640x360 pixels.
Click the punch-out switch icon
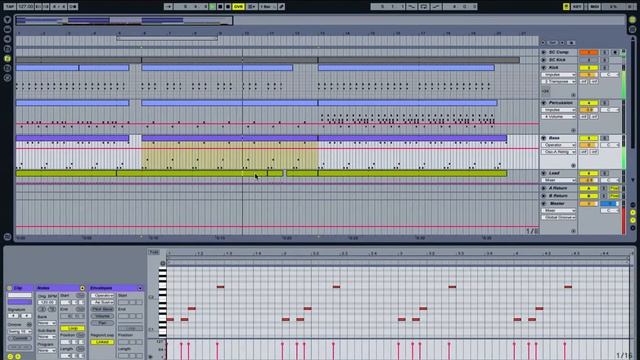coord(436,7)
